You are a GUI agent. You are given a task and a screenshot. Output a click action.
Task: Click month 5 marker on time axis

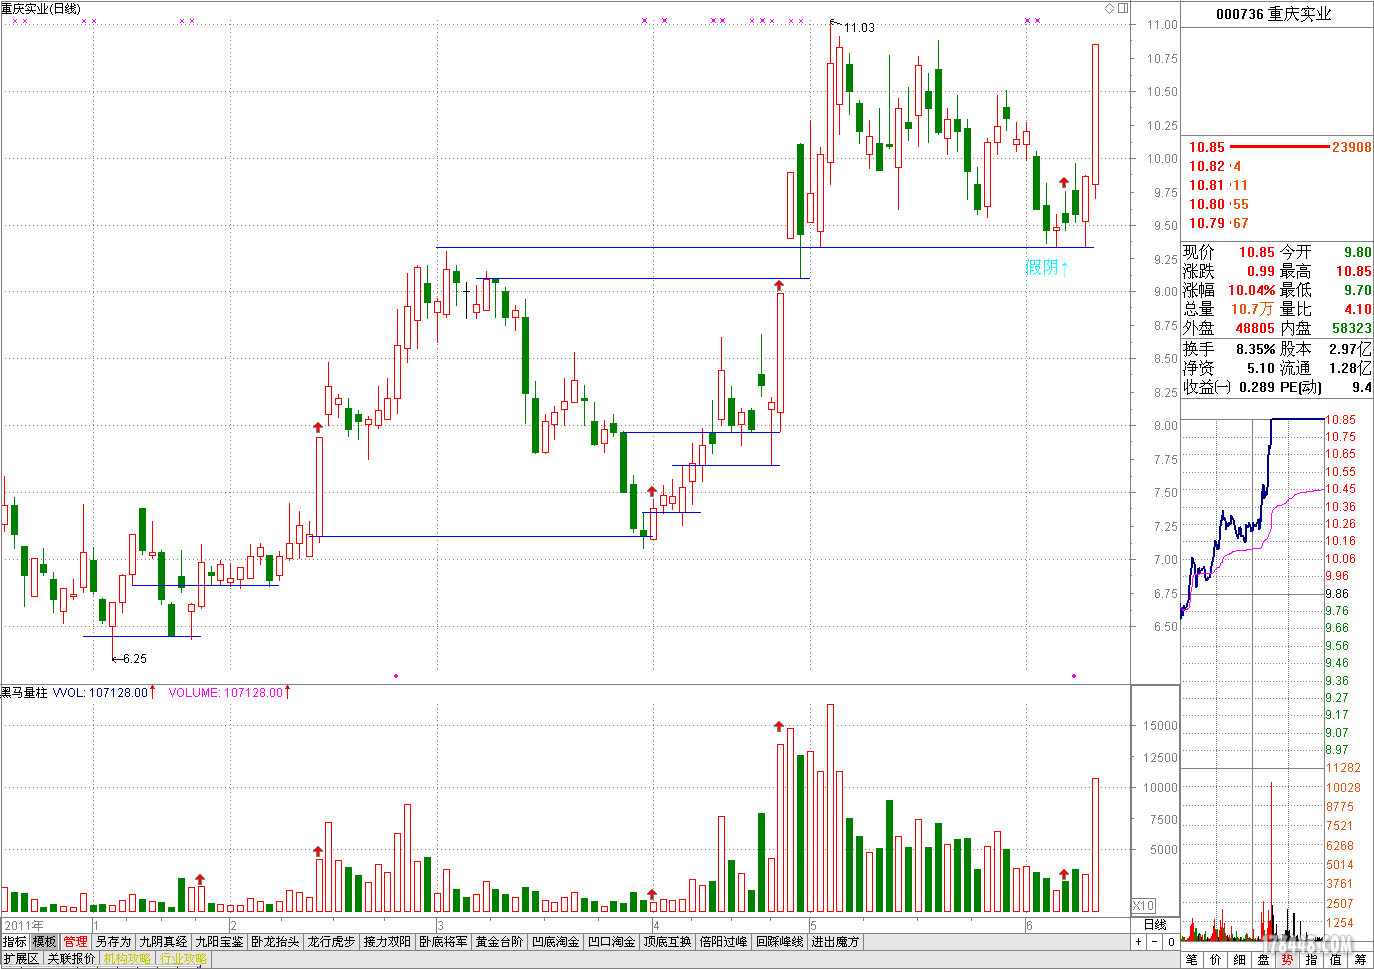pyautogui.click(x=813, y=926)
